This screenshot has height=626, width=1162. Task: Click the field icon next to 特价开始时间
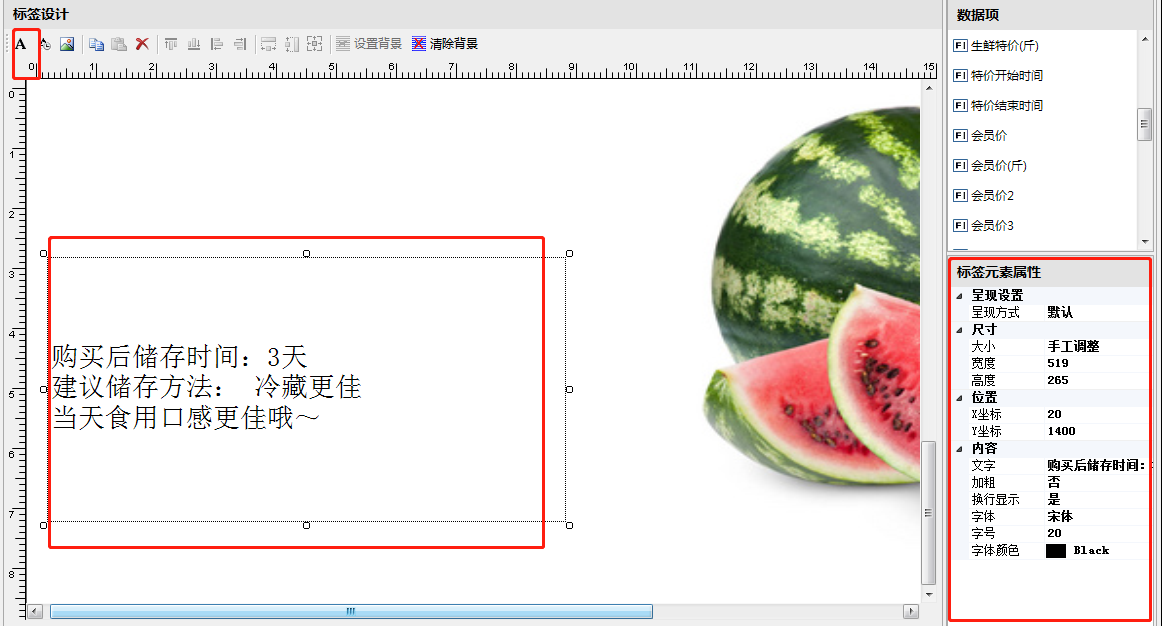coord(960,76)
